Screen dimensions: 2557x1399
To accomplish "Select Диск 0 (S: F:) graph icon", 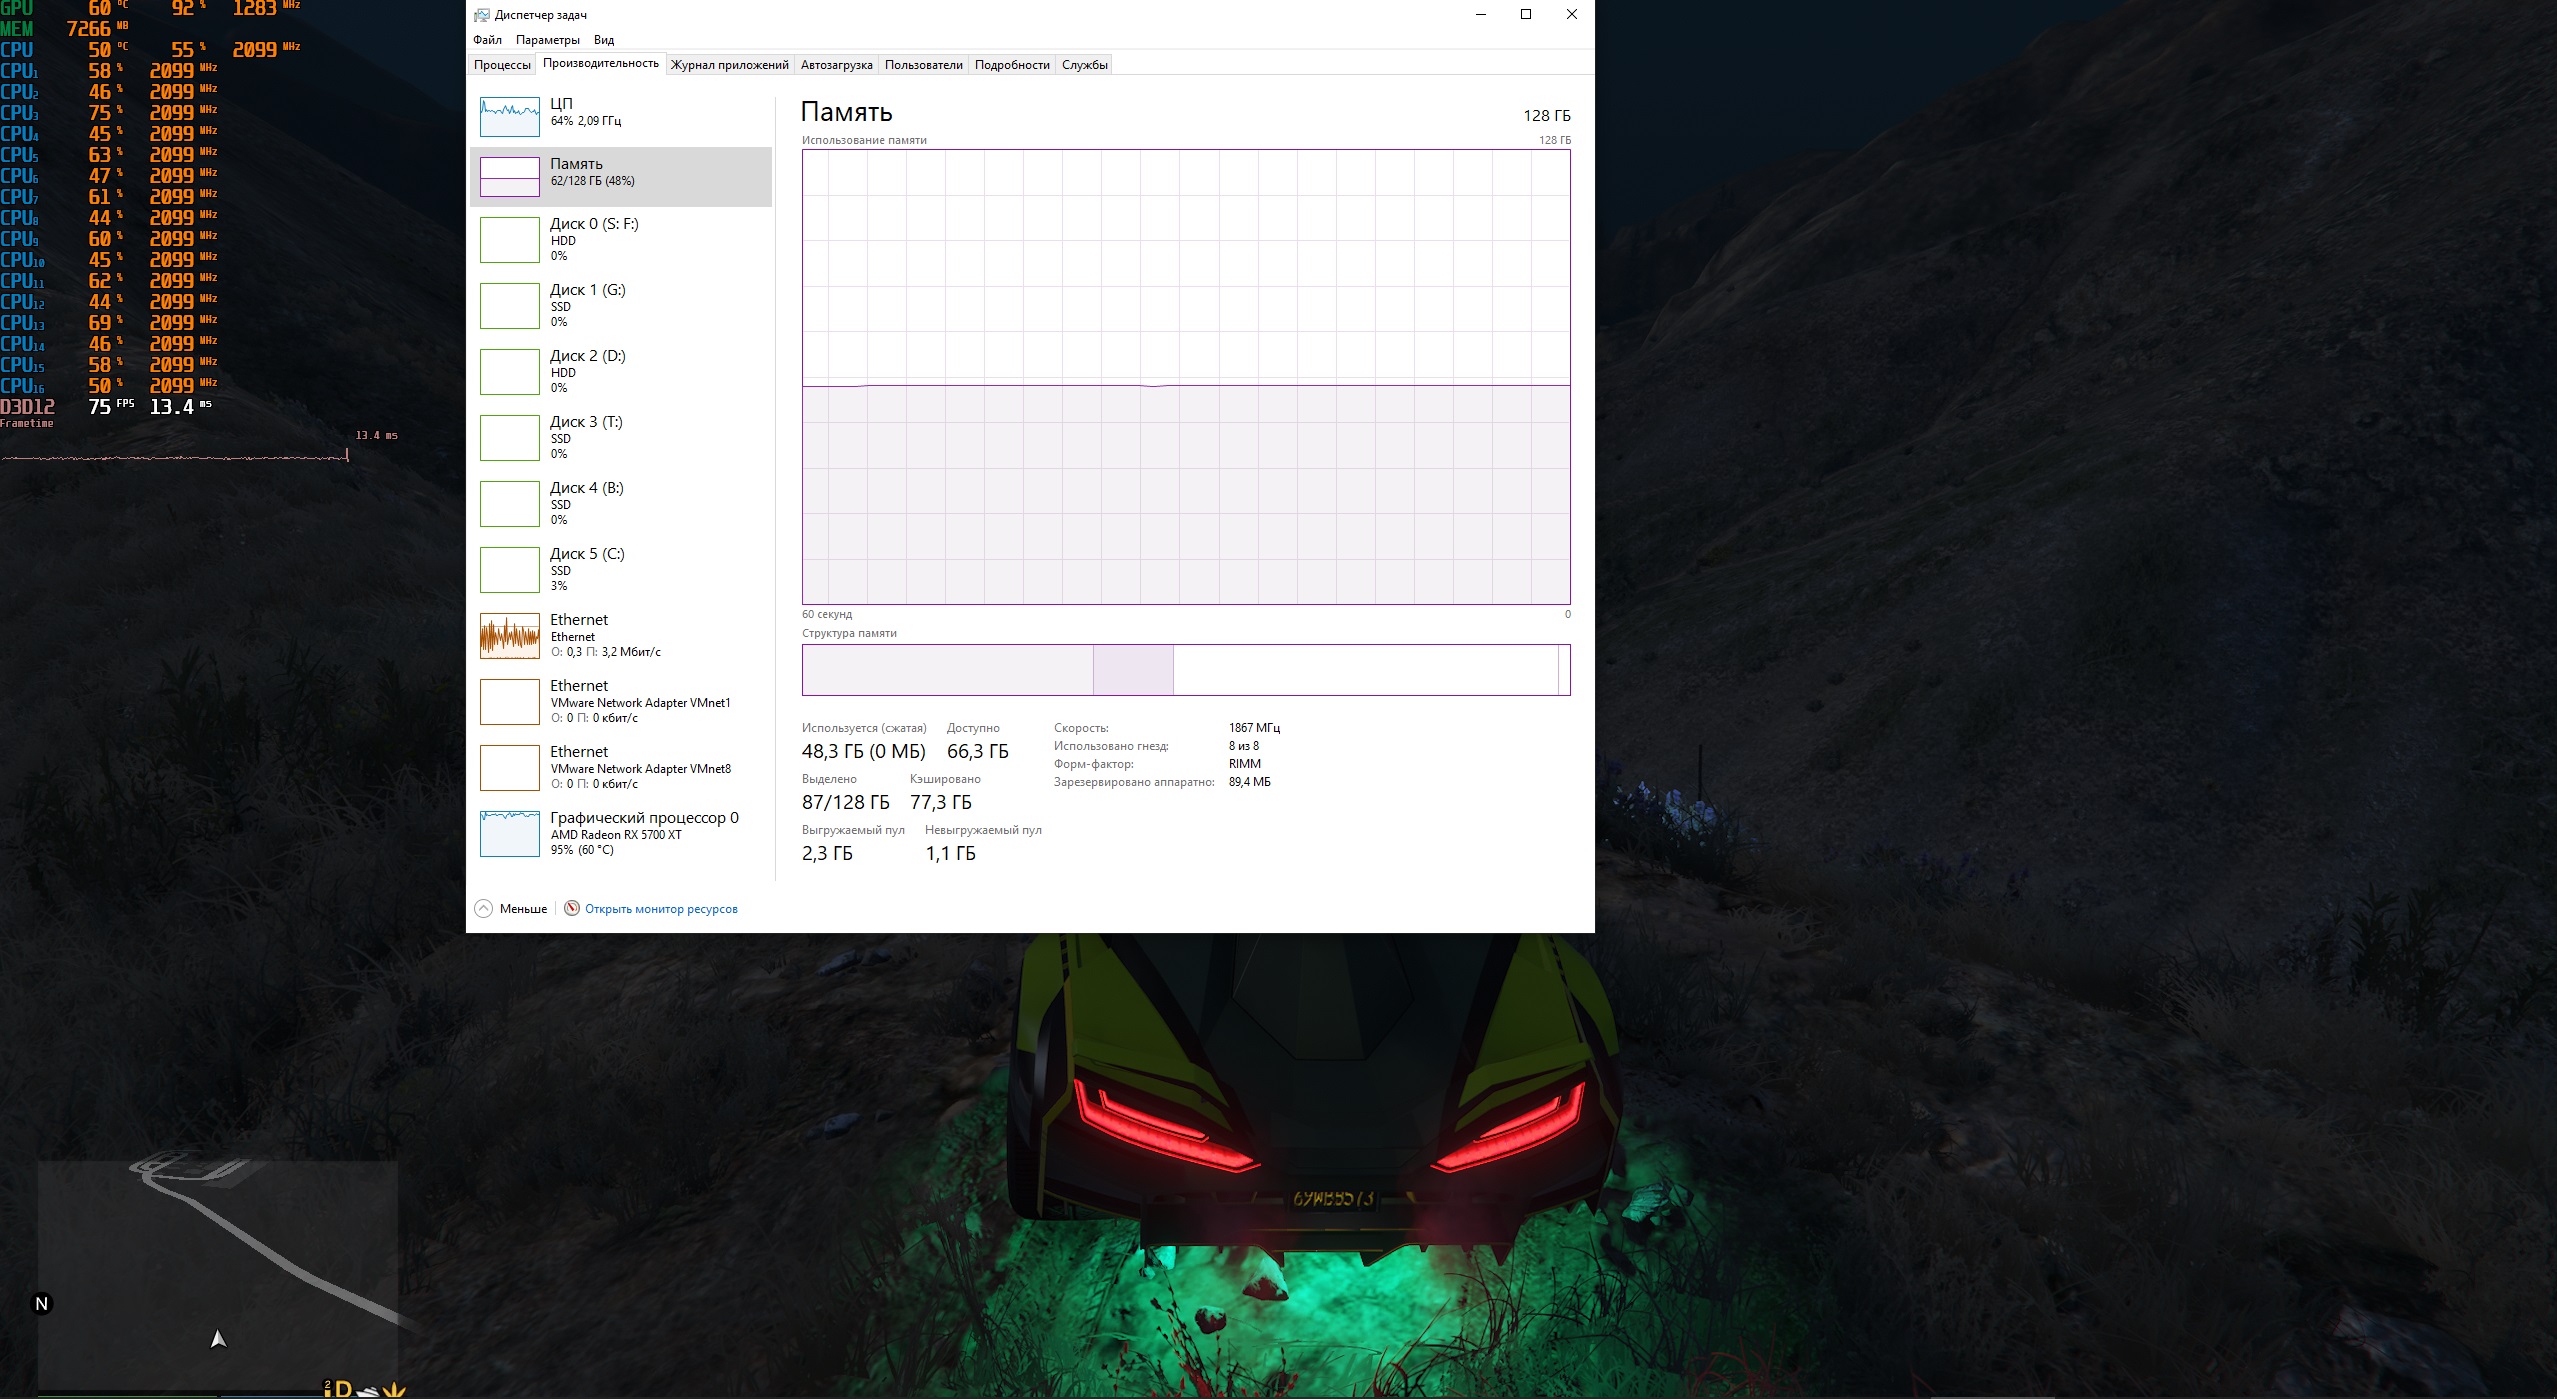I will (509, 240).
